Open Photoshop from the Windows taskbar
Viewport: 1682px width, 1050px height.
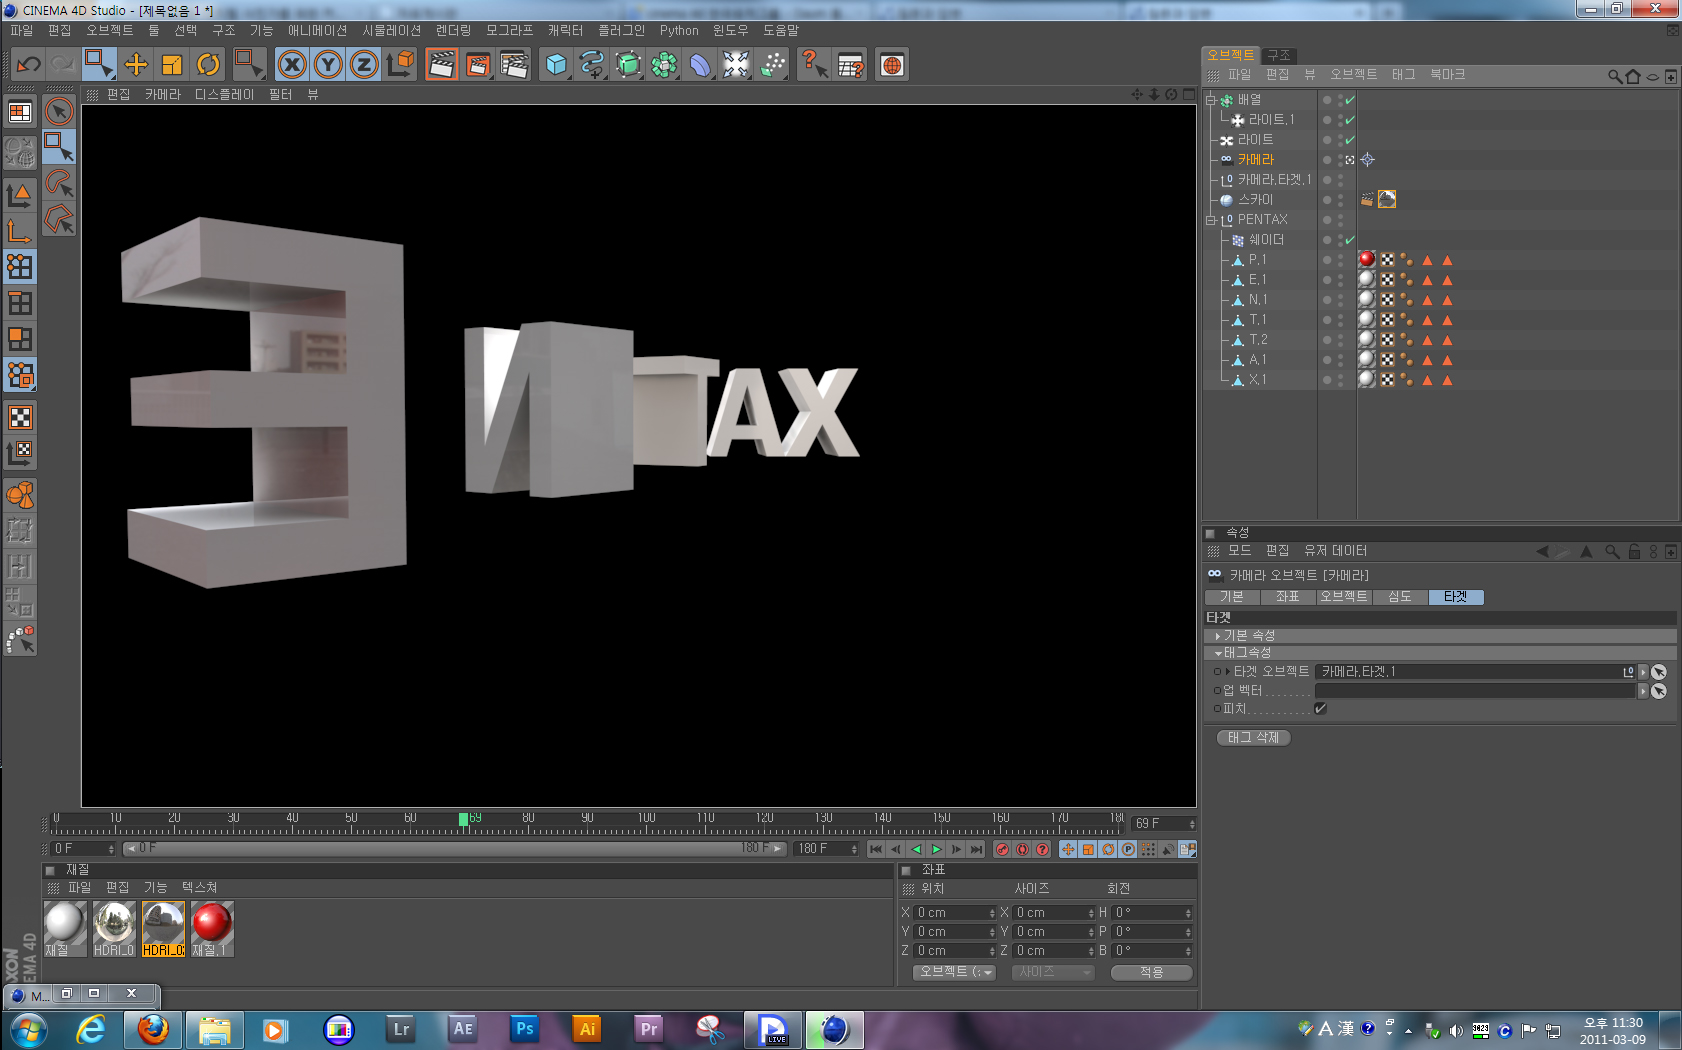coord(525,1029)
